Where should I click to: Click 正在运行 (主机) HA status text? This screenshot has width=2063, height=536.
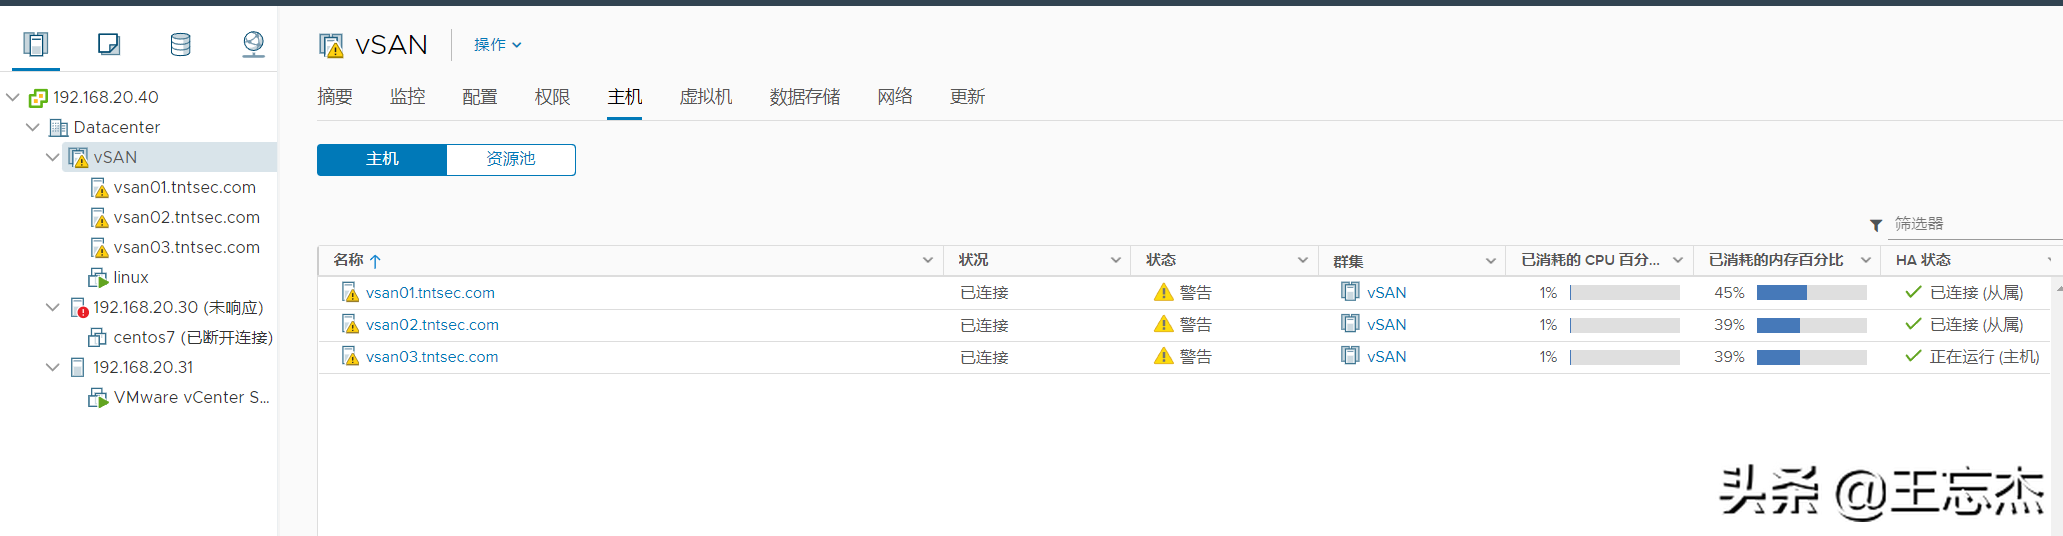click(x=1984, y=357)
